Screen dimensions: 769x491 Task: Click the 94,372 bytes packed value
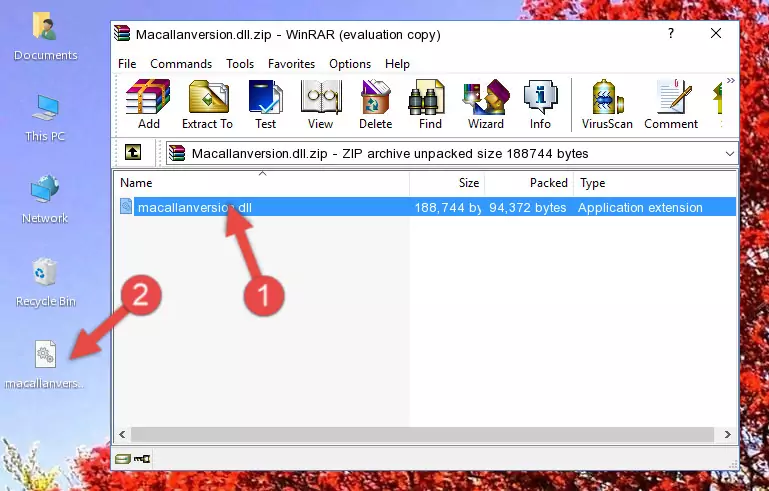(x=527, y=207)
